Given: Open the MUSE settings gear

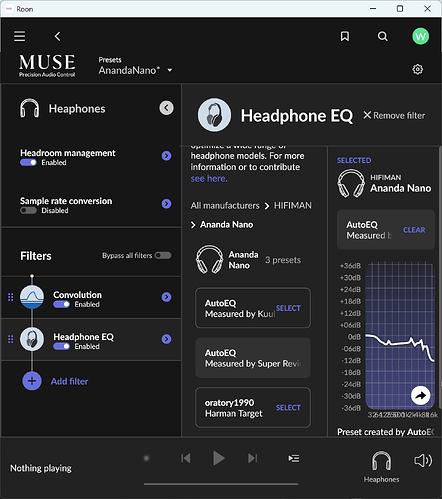Looking at the screenshot, I should click(417, 69).
